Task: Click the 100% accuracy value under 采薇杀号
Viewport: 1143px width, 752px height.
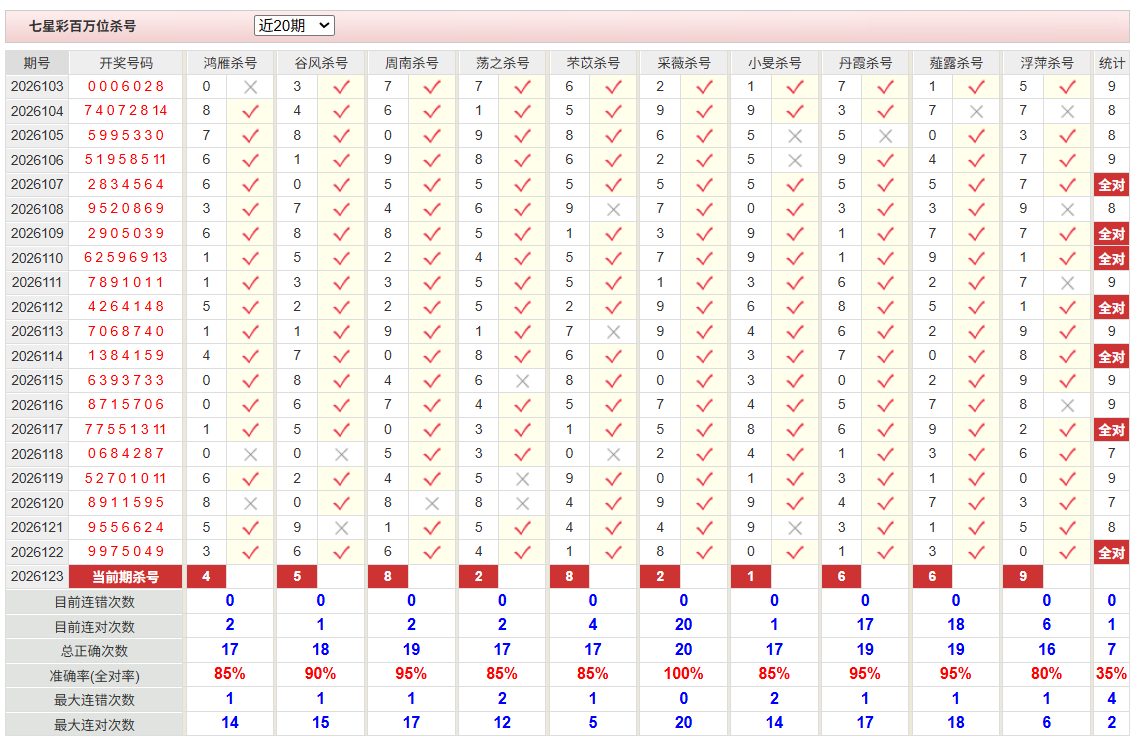Action: [x=683, y=674]
